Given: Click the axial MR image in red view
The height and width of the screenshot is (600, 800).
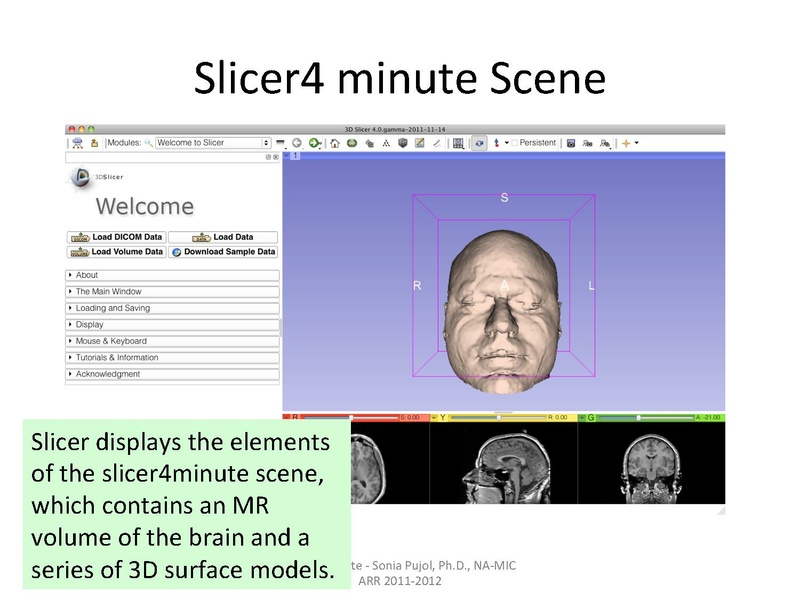Looking at the screenshot, I should pos(368,468).
